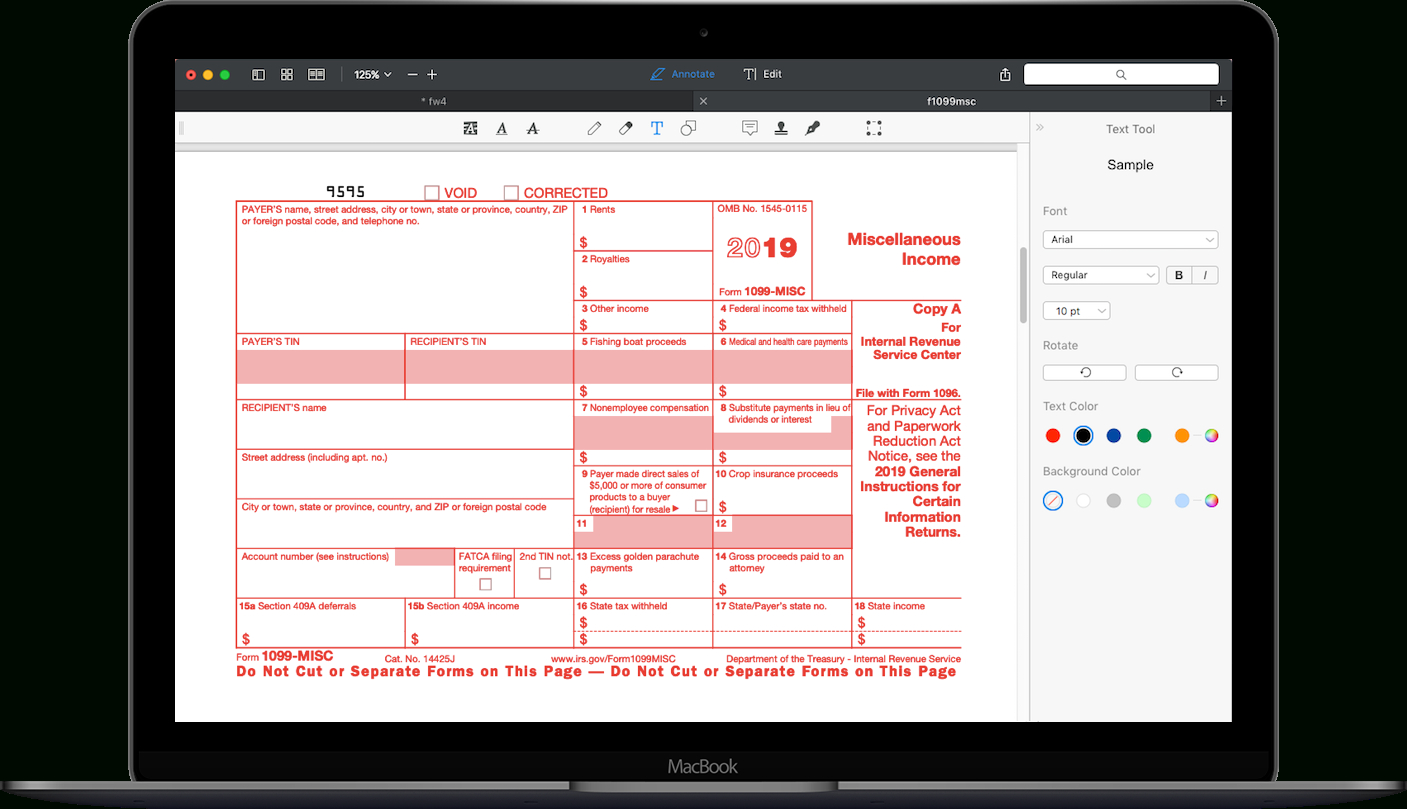Choose blue text color
This screenshot has width=1407, height=809.
(1114, 436)
